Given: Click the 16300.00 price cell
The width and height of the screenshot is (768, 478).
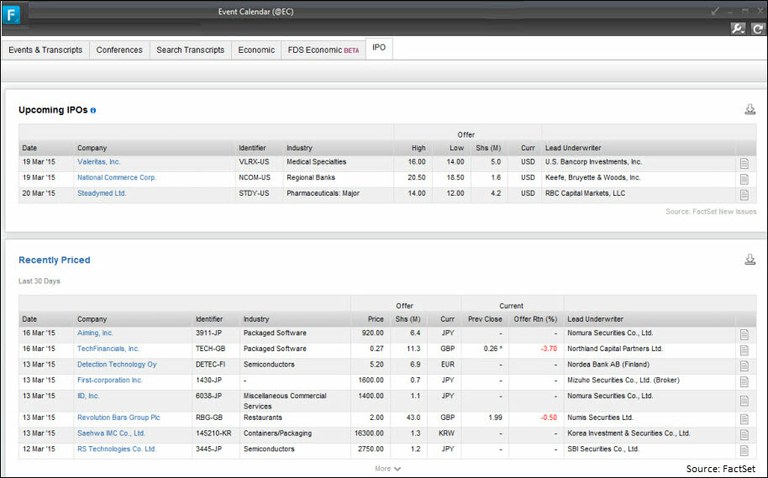Looking at the screenshot, I should click(x=369, y=433).
